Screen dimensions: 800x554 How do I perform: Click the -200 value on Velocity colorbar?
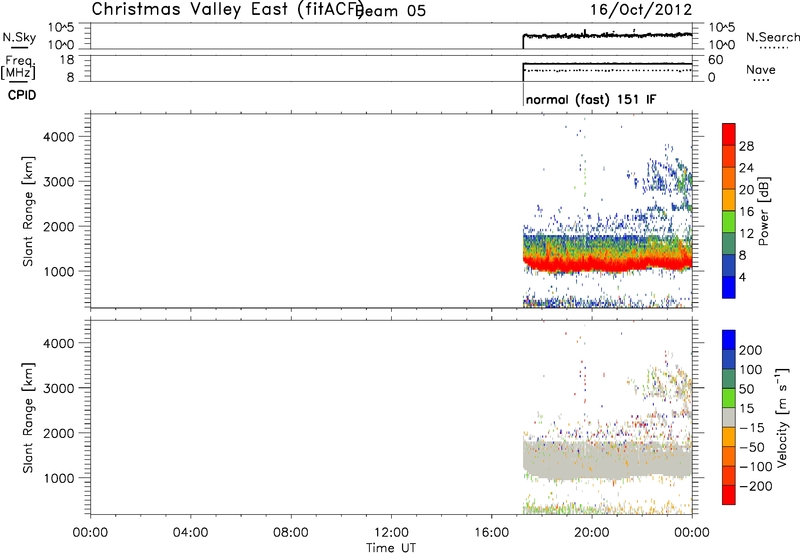pyautogui.click(x=756, y=486)
